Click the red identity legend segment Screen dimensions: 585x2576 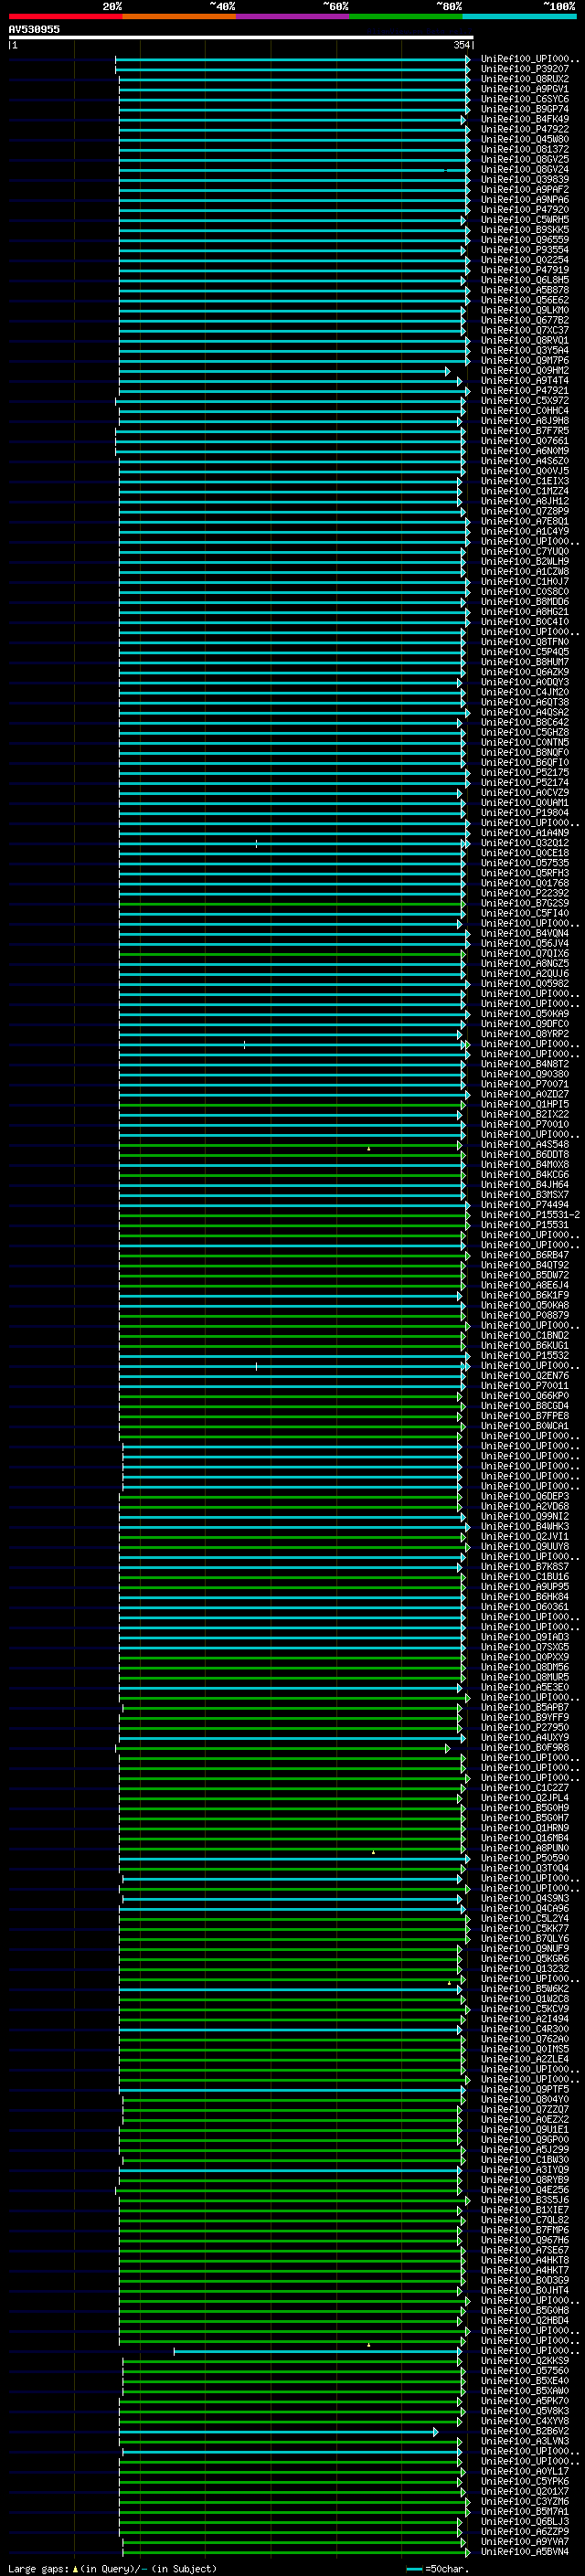tap(65, 16)
